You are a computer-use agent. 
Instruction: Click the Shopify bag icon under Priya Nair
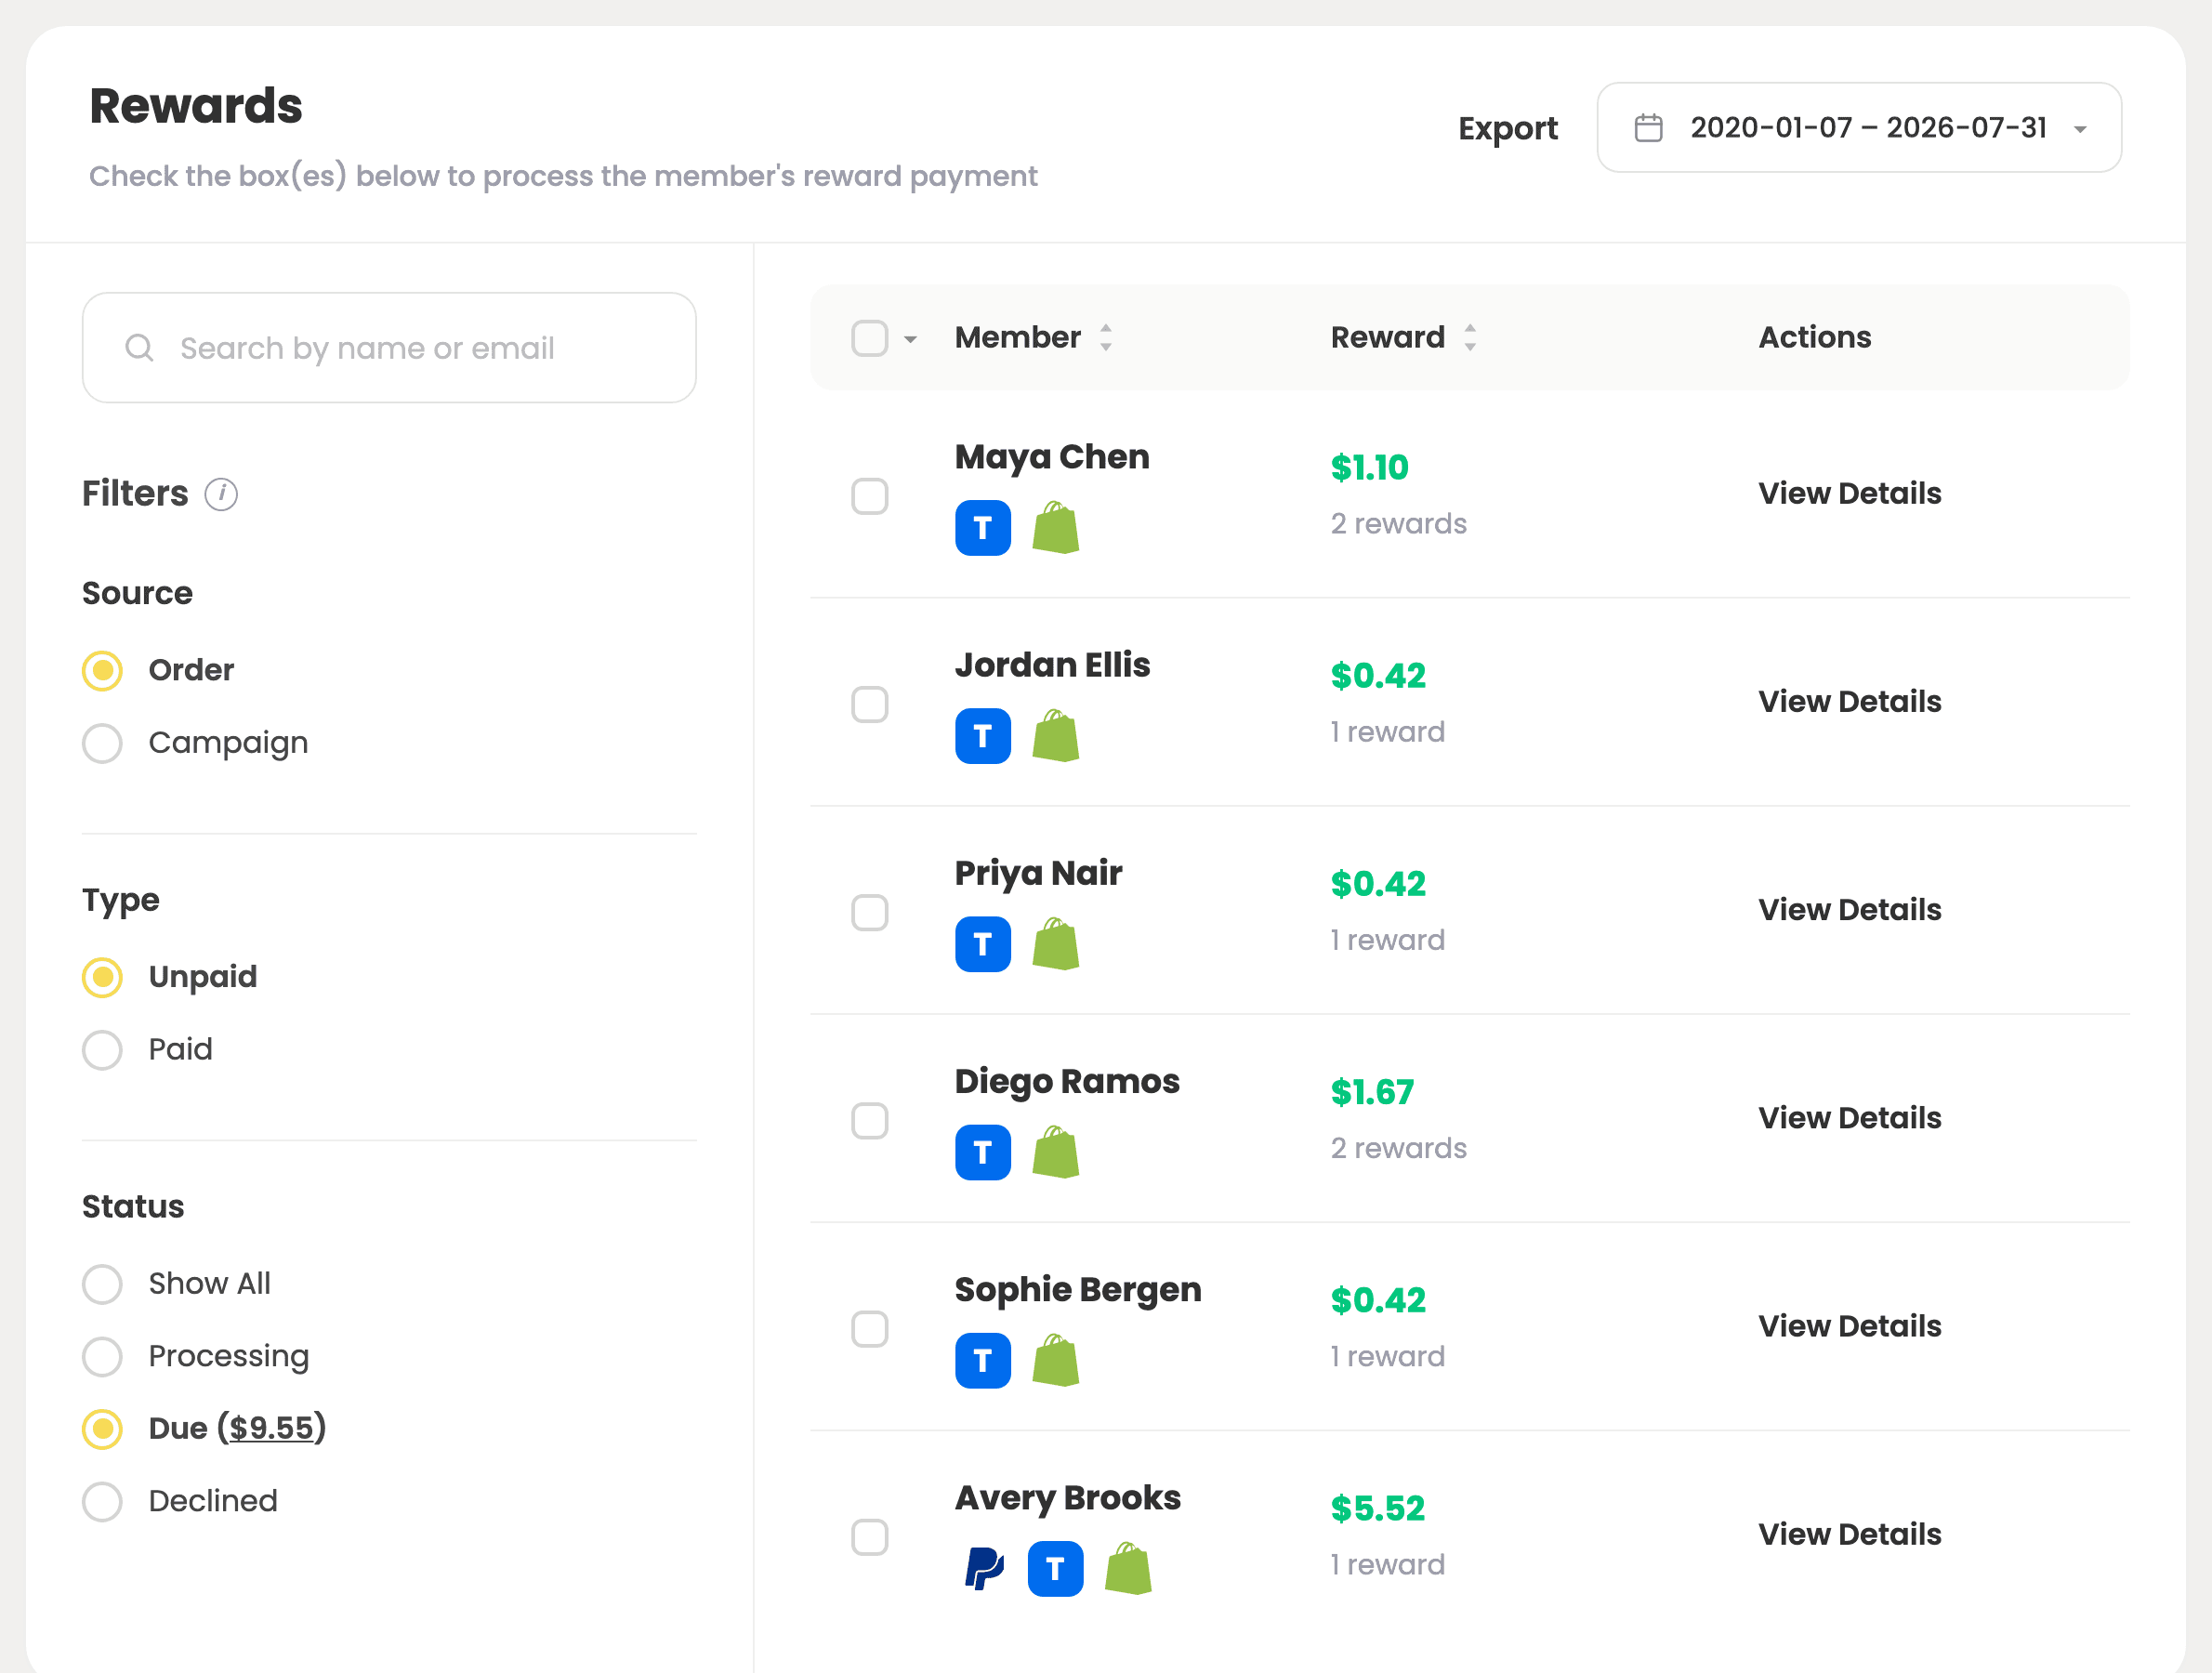click(x=1055, y=943)
